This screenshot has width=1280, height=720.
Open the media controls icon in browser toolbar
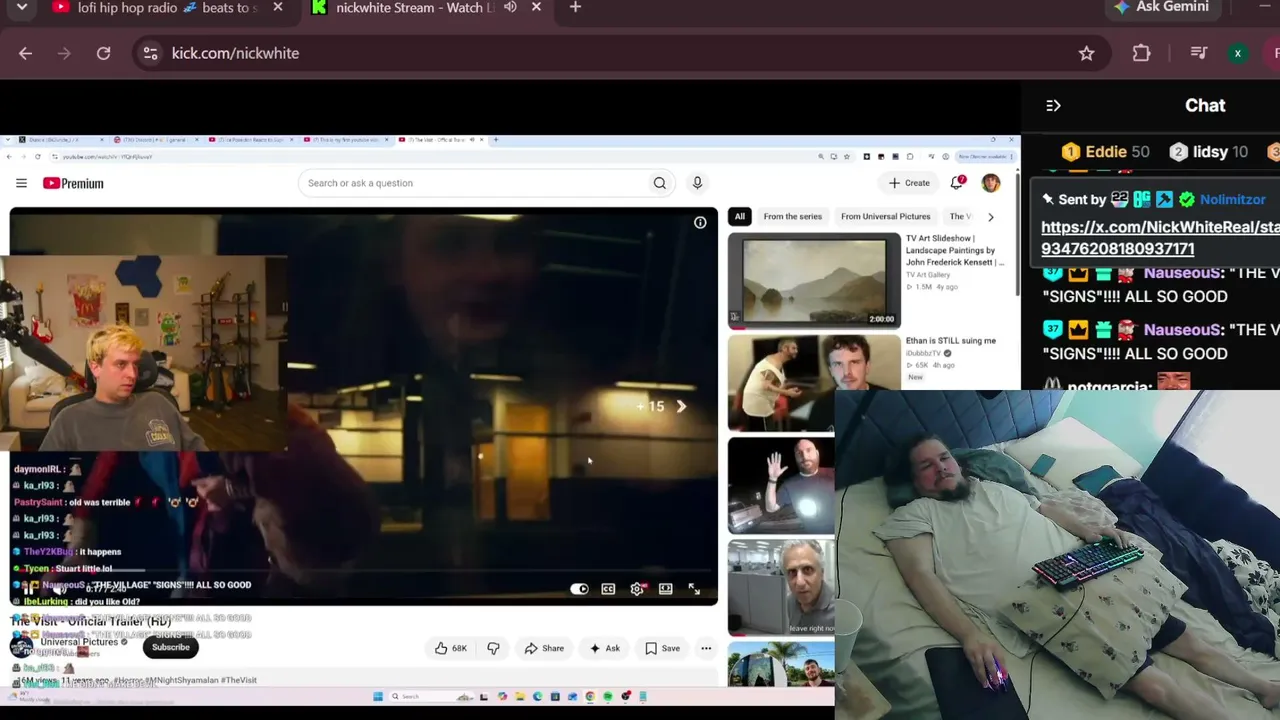(1199, 53)
